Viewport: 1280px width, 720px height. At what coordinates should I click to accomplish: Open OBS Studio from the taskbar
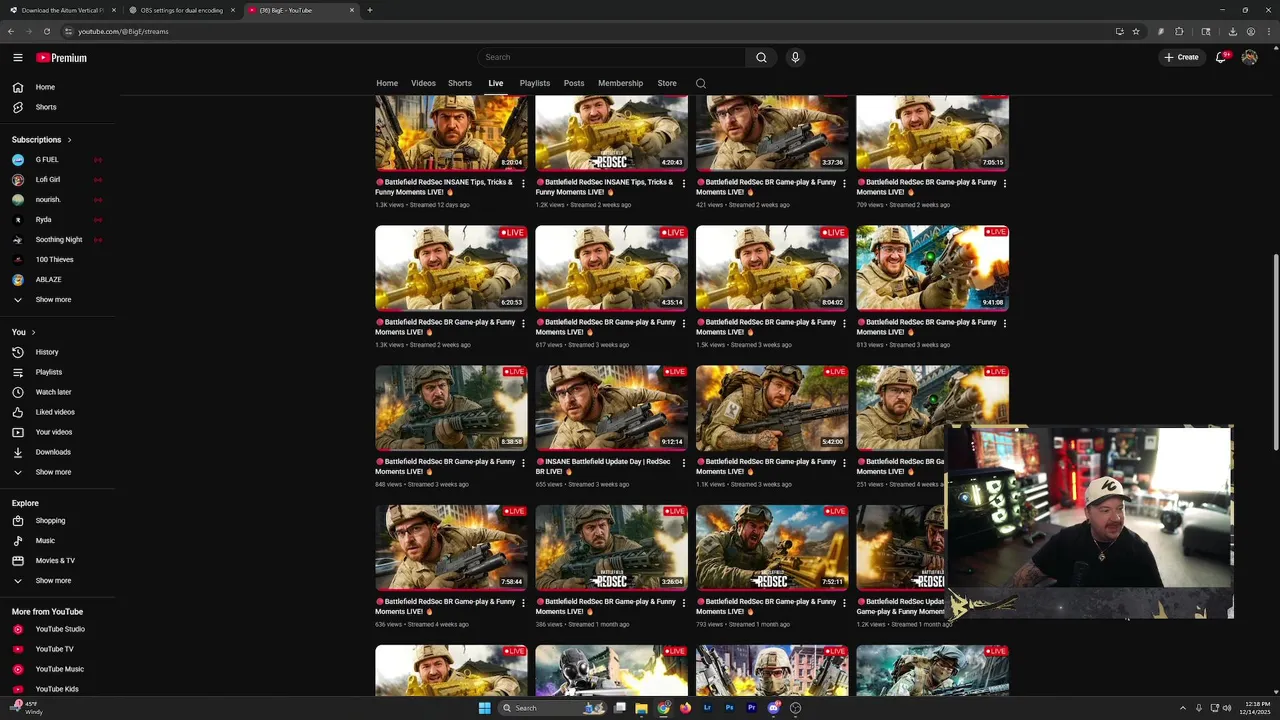(795, 708)
